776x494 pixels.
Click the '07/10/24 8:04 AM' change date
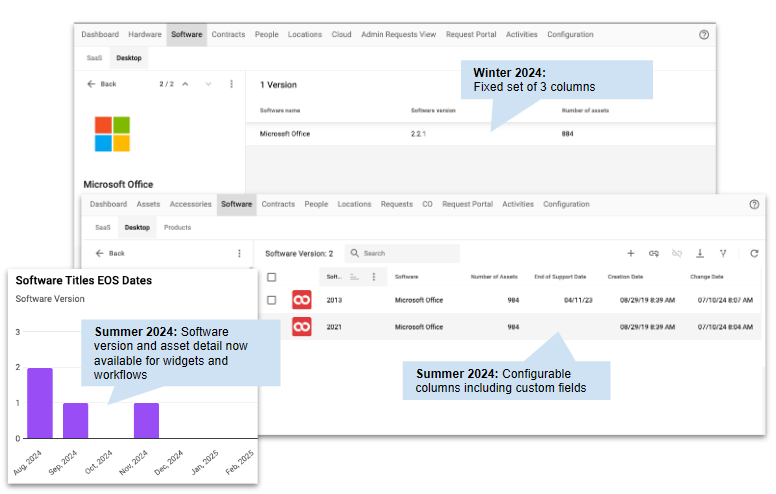pos(725,327)
